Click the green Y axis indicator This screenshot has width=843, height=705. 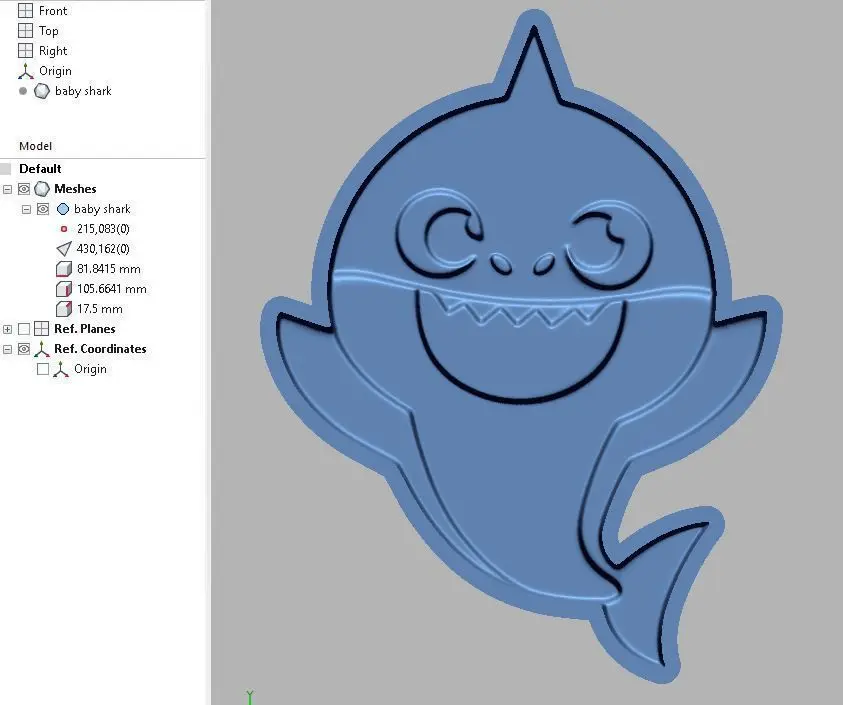(x=249, y=697)
